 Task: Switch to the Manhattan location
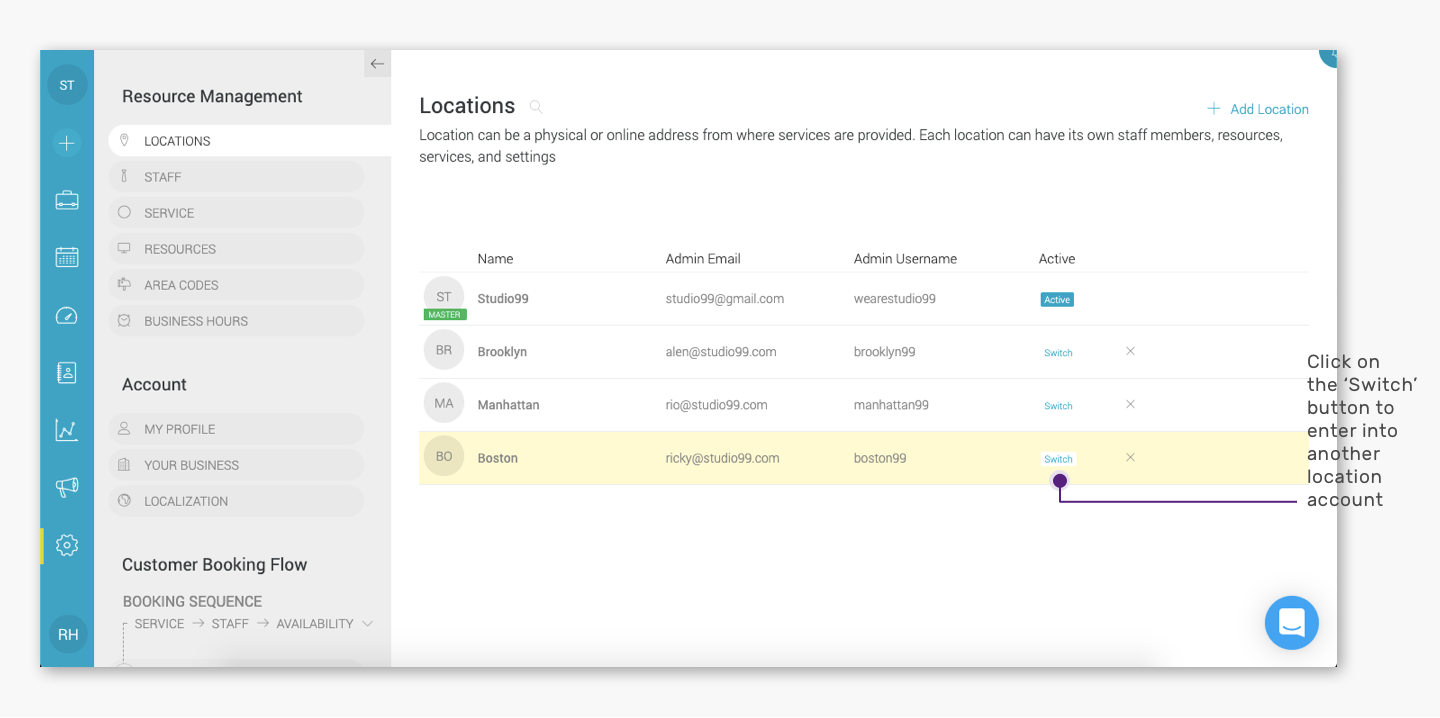pos(1058,406)
